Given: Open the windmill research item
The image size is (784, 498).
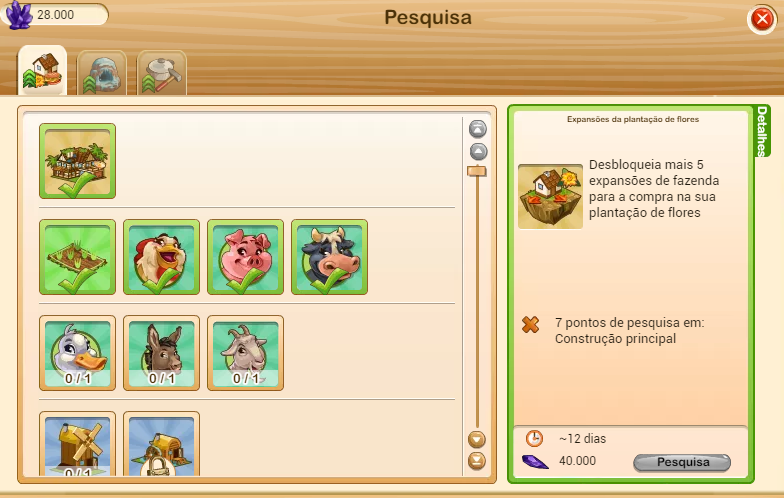Looking at the screenshot, I should coord(78,444).
